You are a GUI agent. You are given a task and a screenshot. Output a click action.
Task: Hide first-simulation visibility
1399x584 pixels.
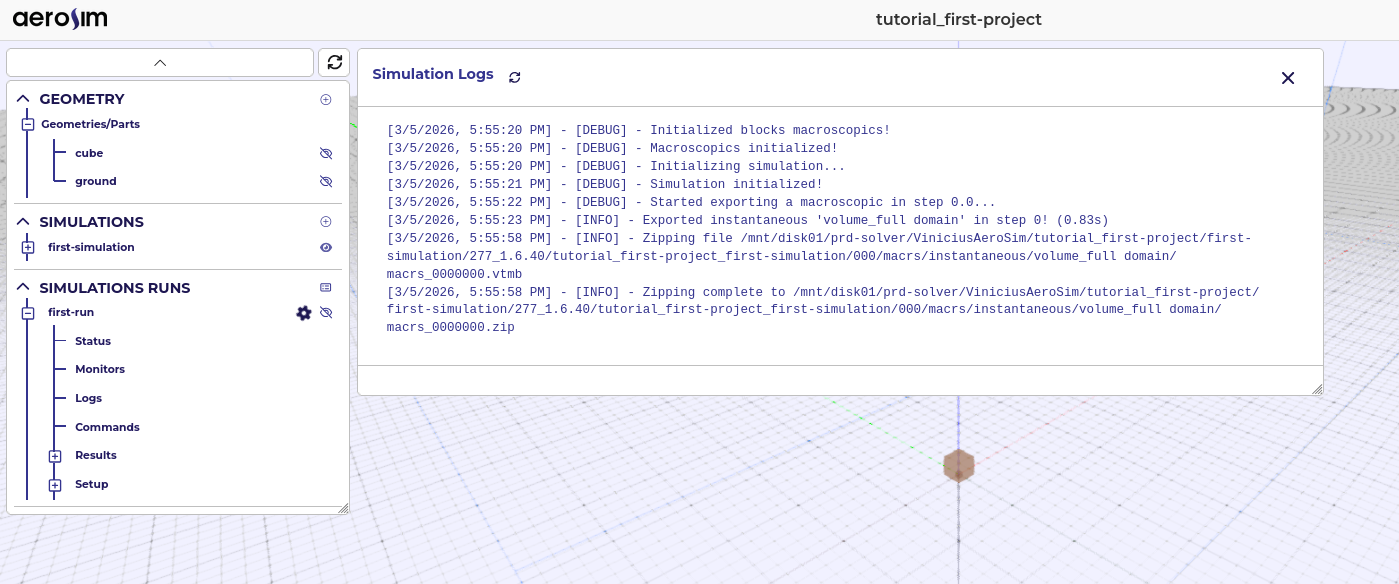tap(325, 247)
